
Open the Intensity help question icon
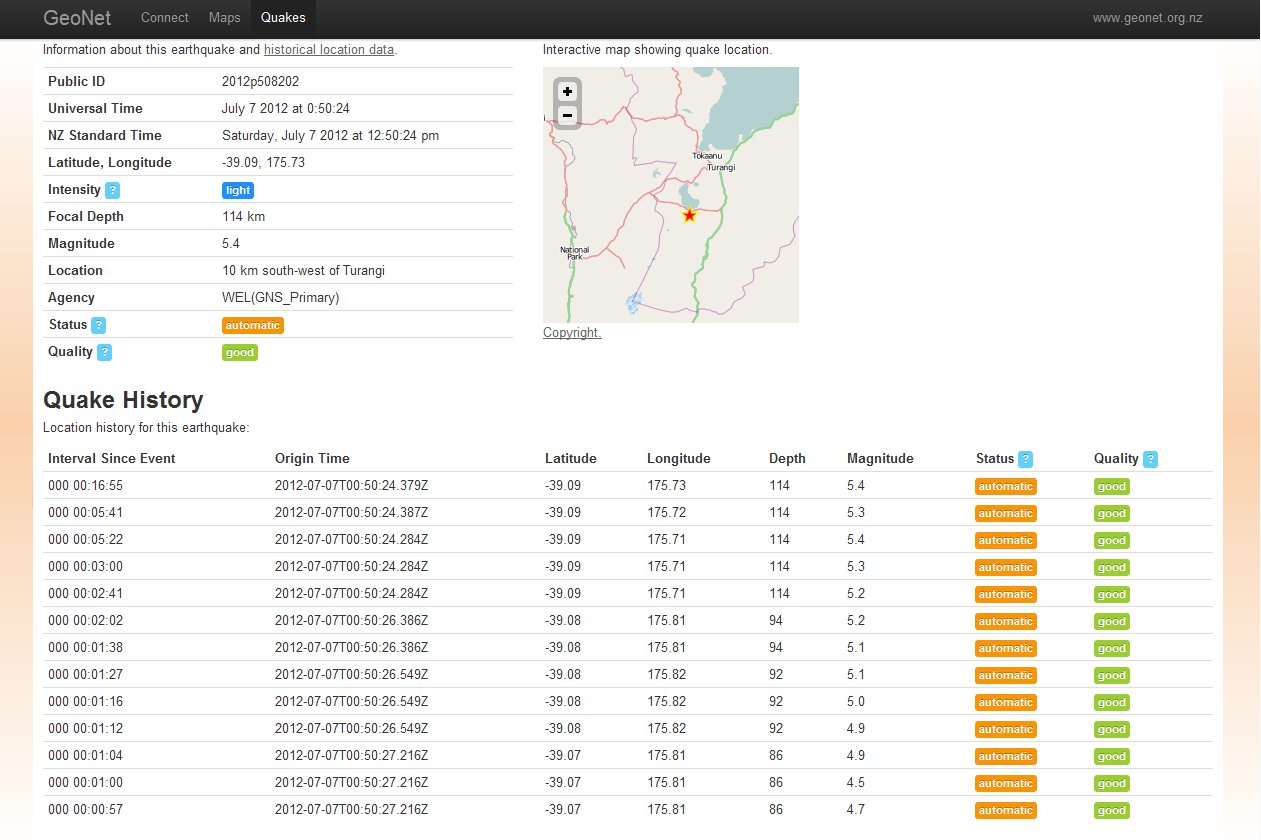[113, 190]
